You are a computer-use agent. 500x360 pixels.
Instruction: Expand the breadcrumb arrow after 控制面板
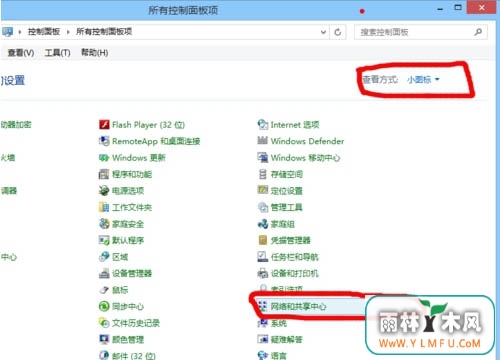pyautogui.click(x=68, y=32)
